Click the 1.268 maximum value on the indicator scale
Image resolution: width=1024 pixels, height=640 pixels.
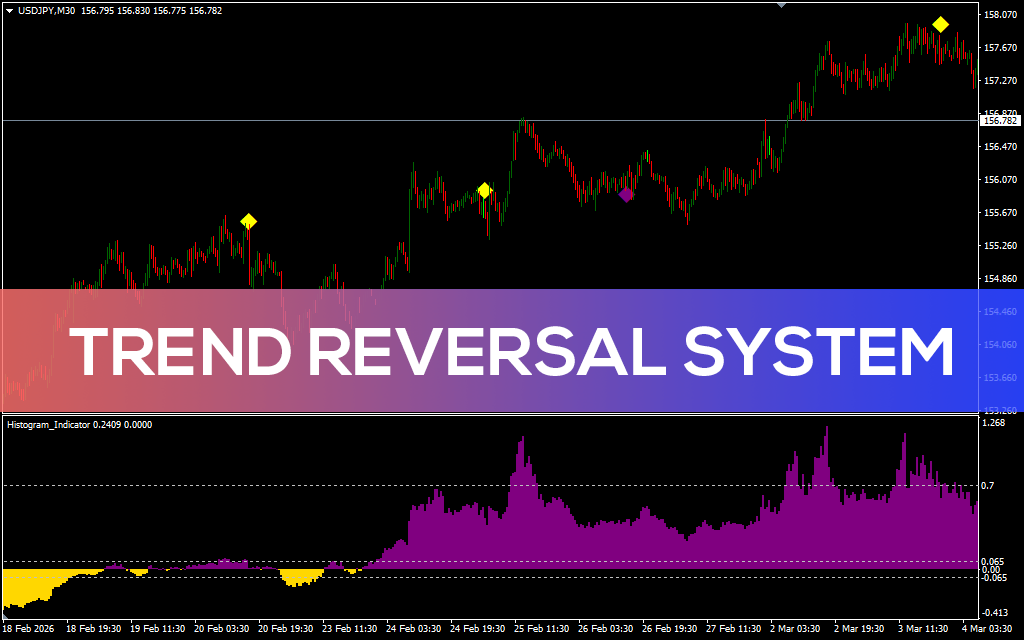click(993, 423)
